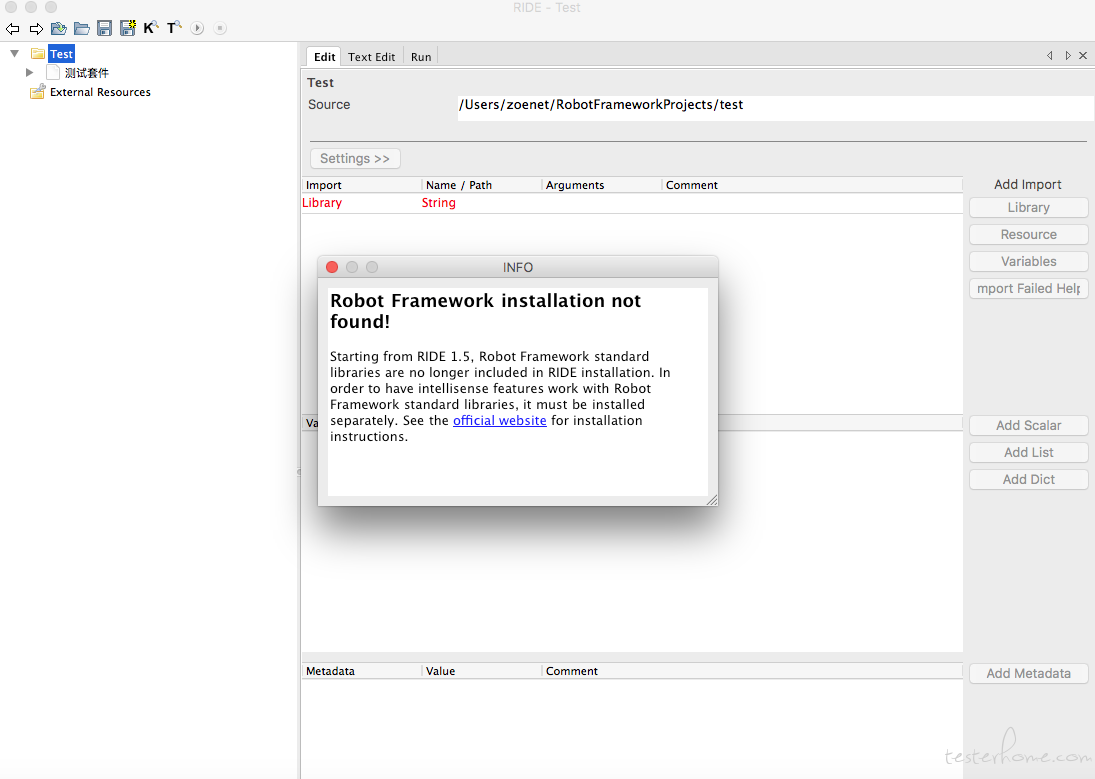Click the Resource import button
Viewport: 1095px width, 779px height.
point(1029,235)
